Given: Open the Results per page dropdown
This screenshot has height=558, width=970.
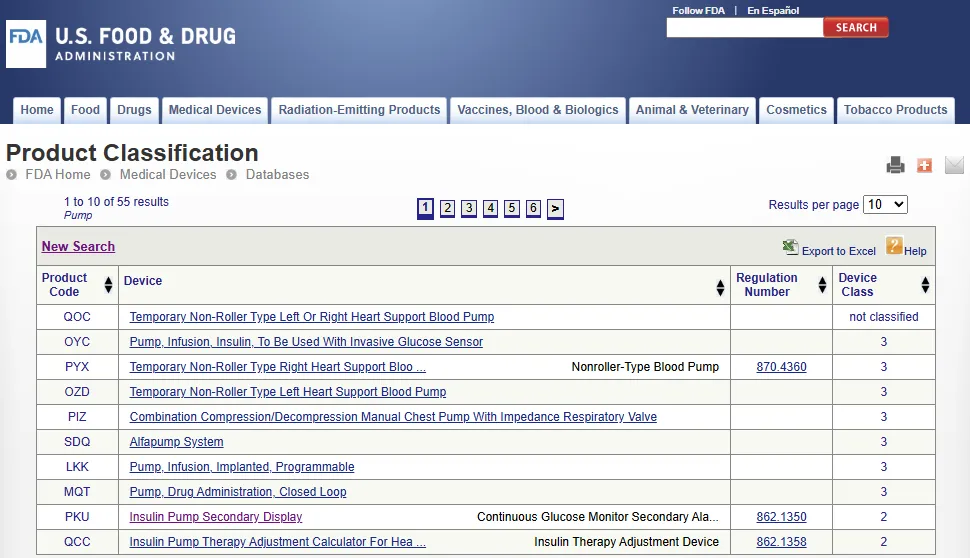Looking at the screenshot, I should pos(885,205).
